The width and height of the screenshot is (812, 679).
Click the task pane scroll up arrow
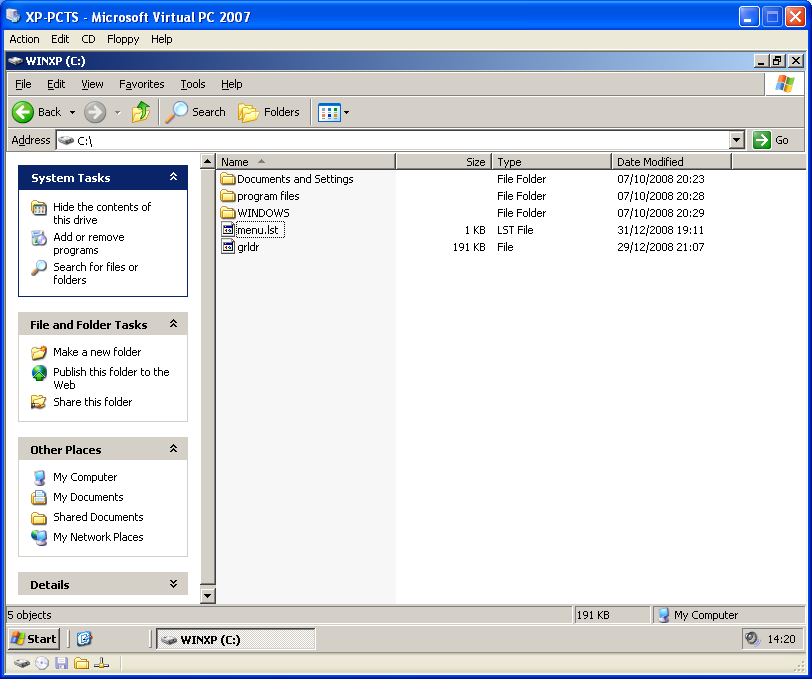click(207, 161)
